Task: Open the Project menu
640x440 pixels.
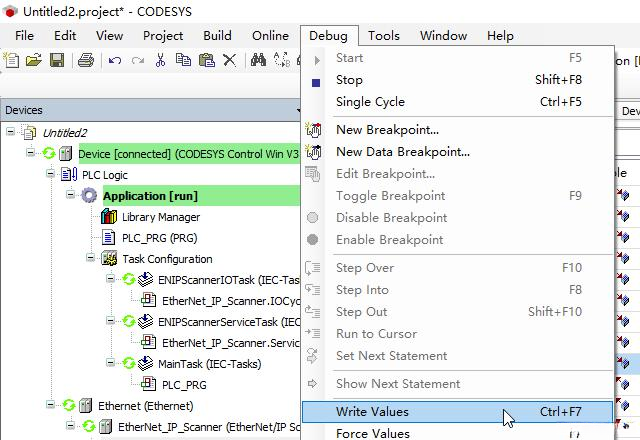Action: (163, 36)
